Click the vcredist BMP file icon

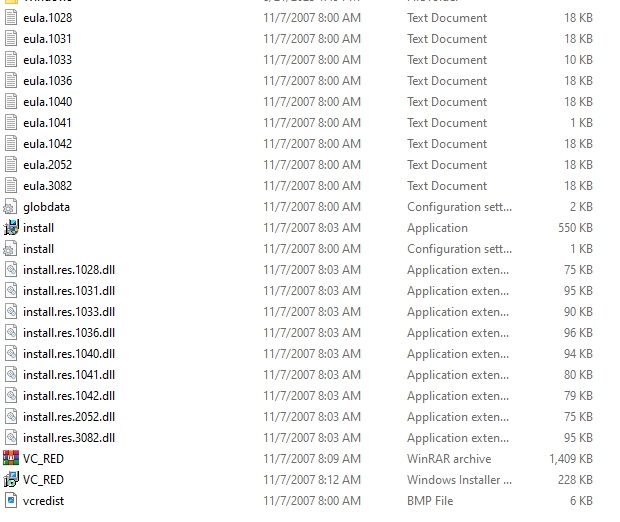click(x=11, y=501)
